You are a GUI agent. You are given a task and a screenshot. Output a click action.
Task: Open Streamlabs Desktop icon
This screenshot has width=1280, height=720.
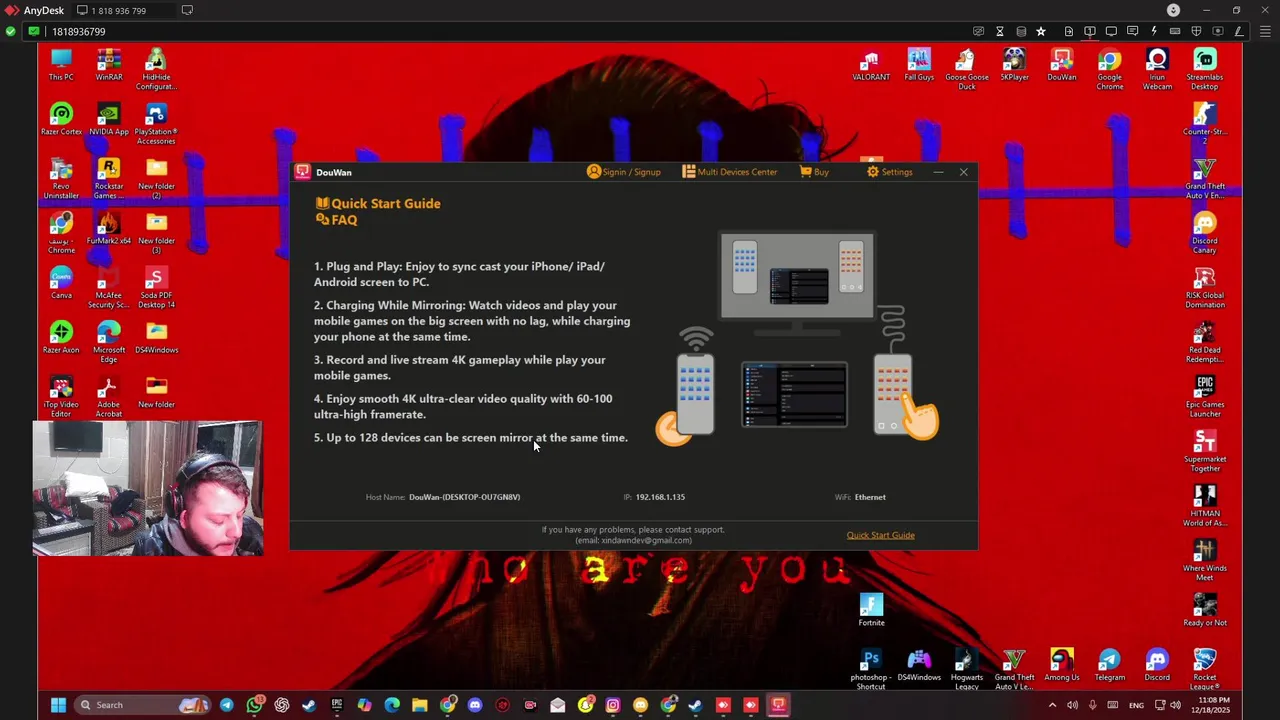(1205, 69)
